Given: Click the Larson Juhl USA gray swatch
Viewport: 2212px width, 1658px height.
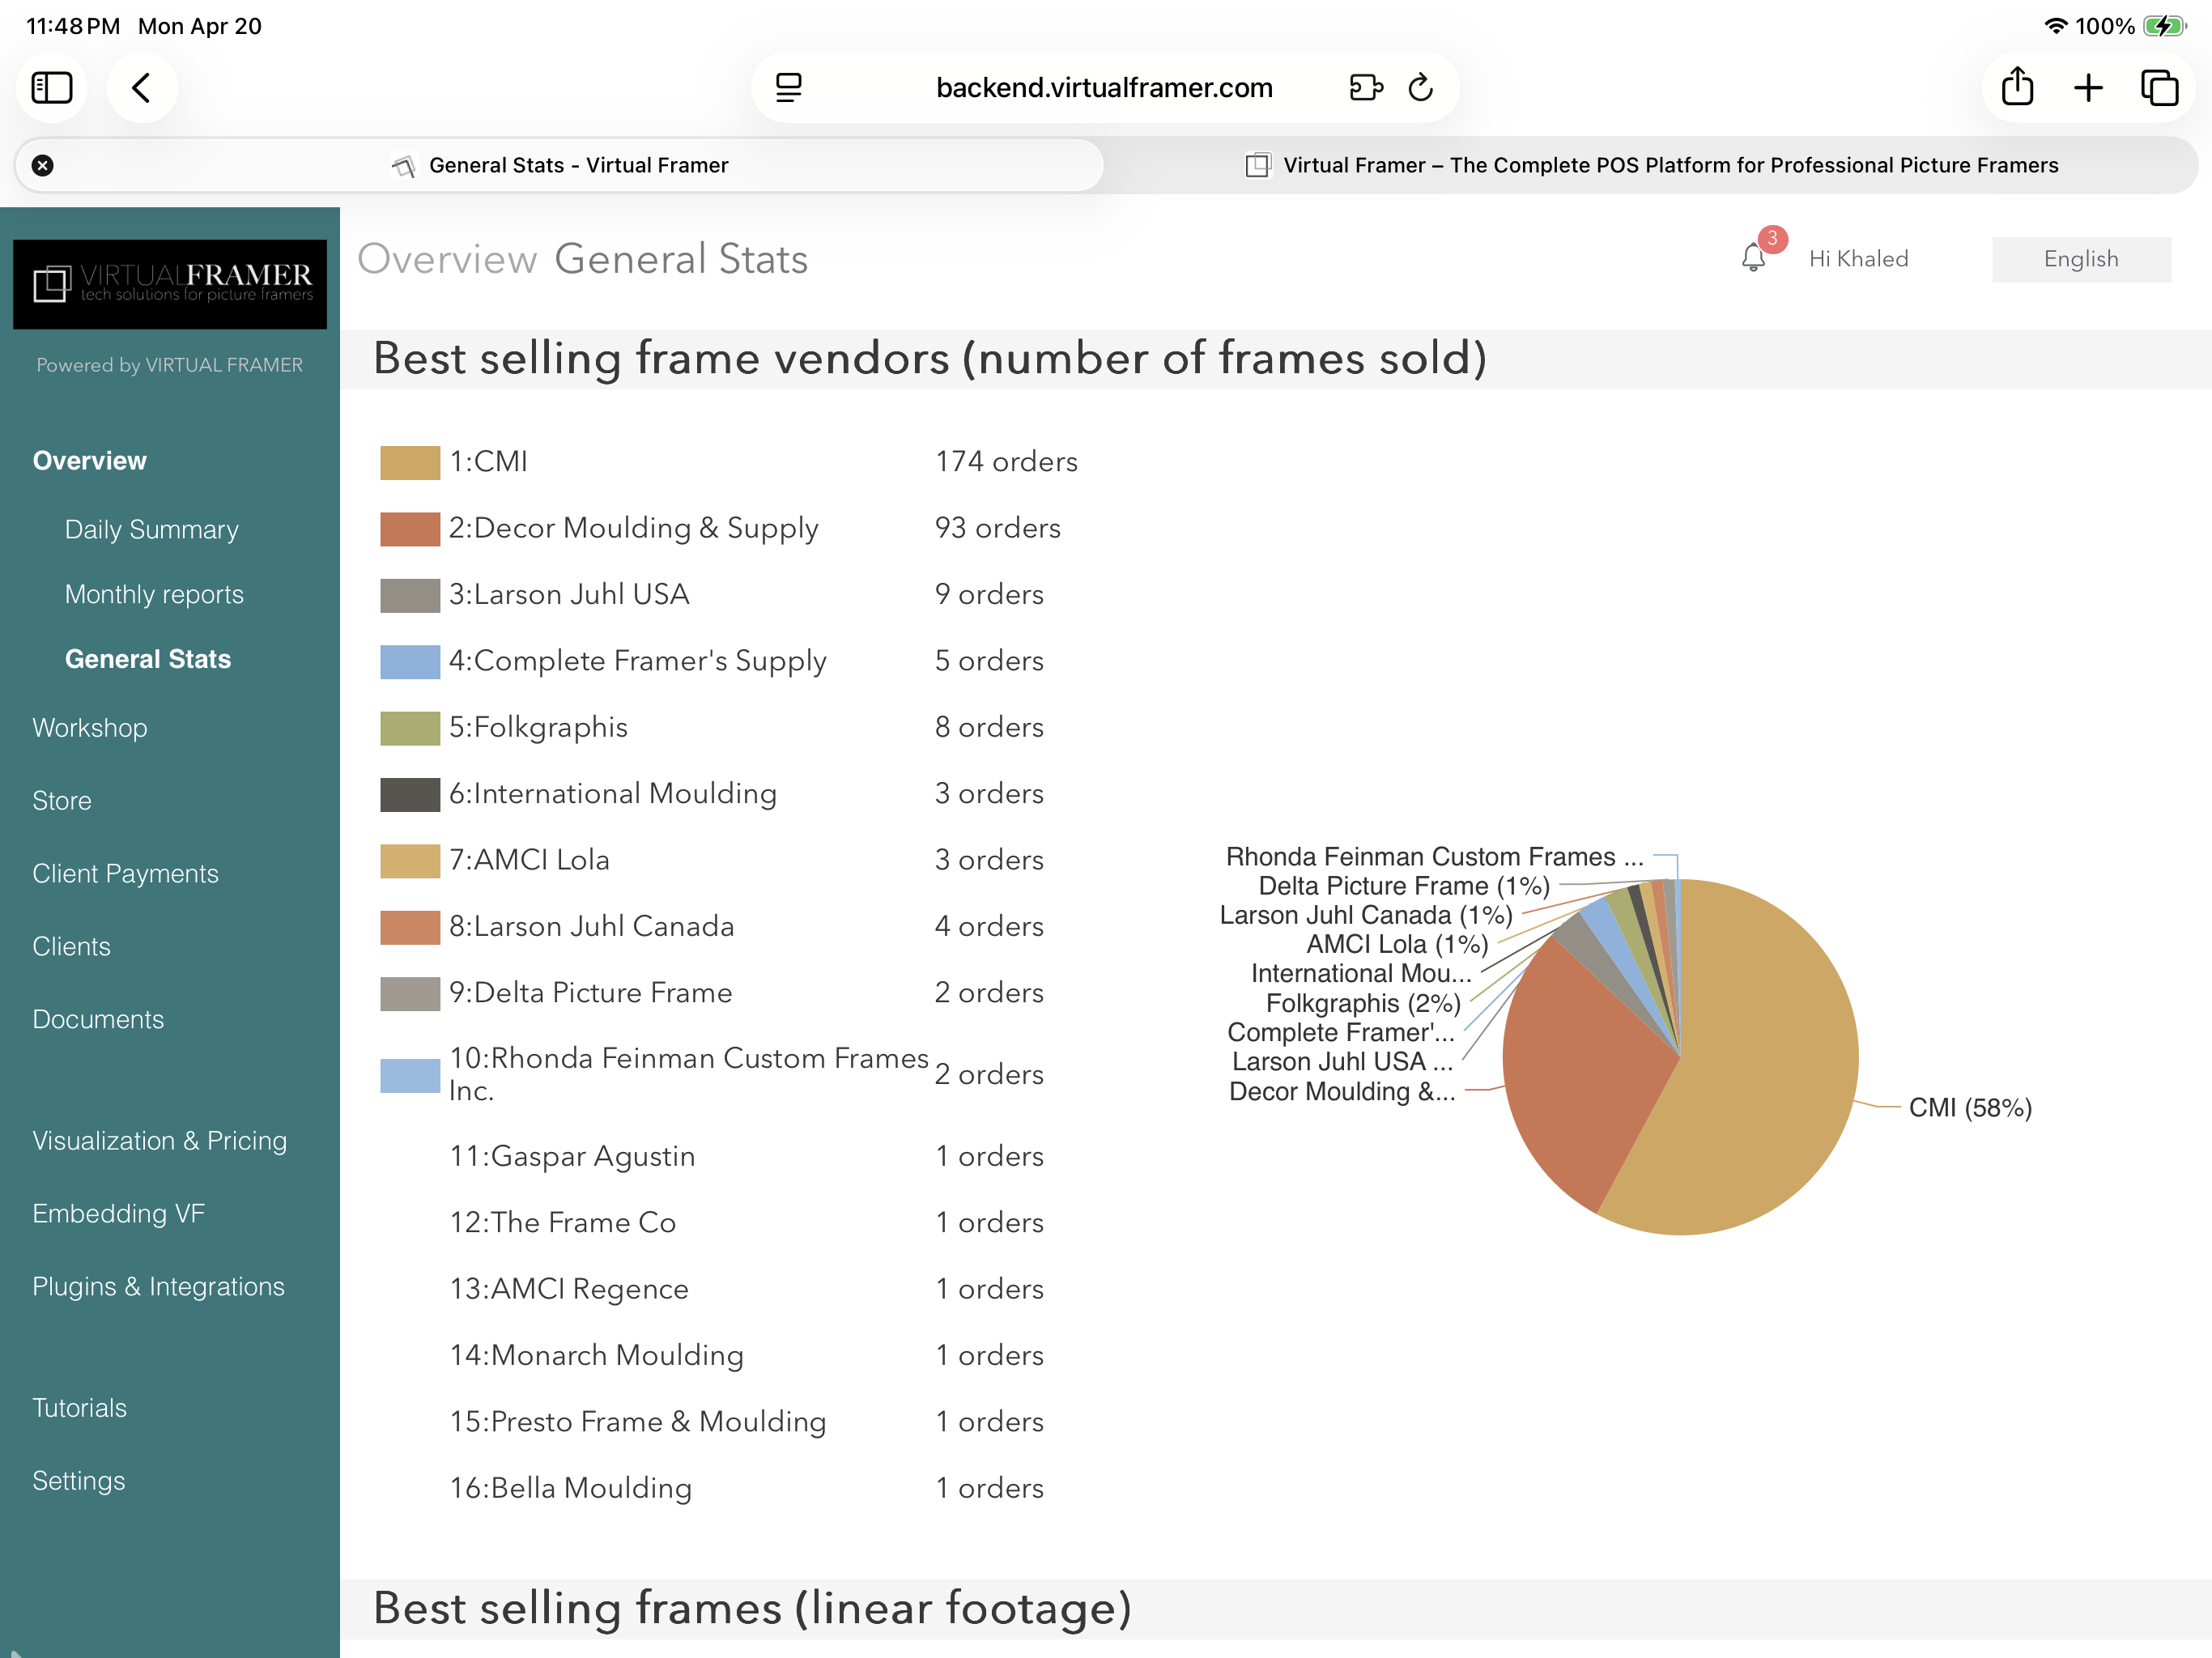Looking at the screenshot, I should coord(410,595).
